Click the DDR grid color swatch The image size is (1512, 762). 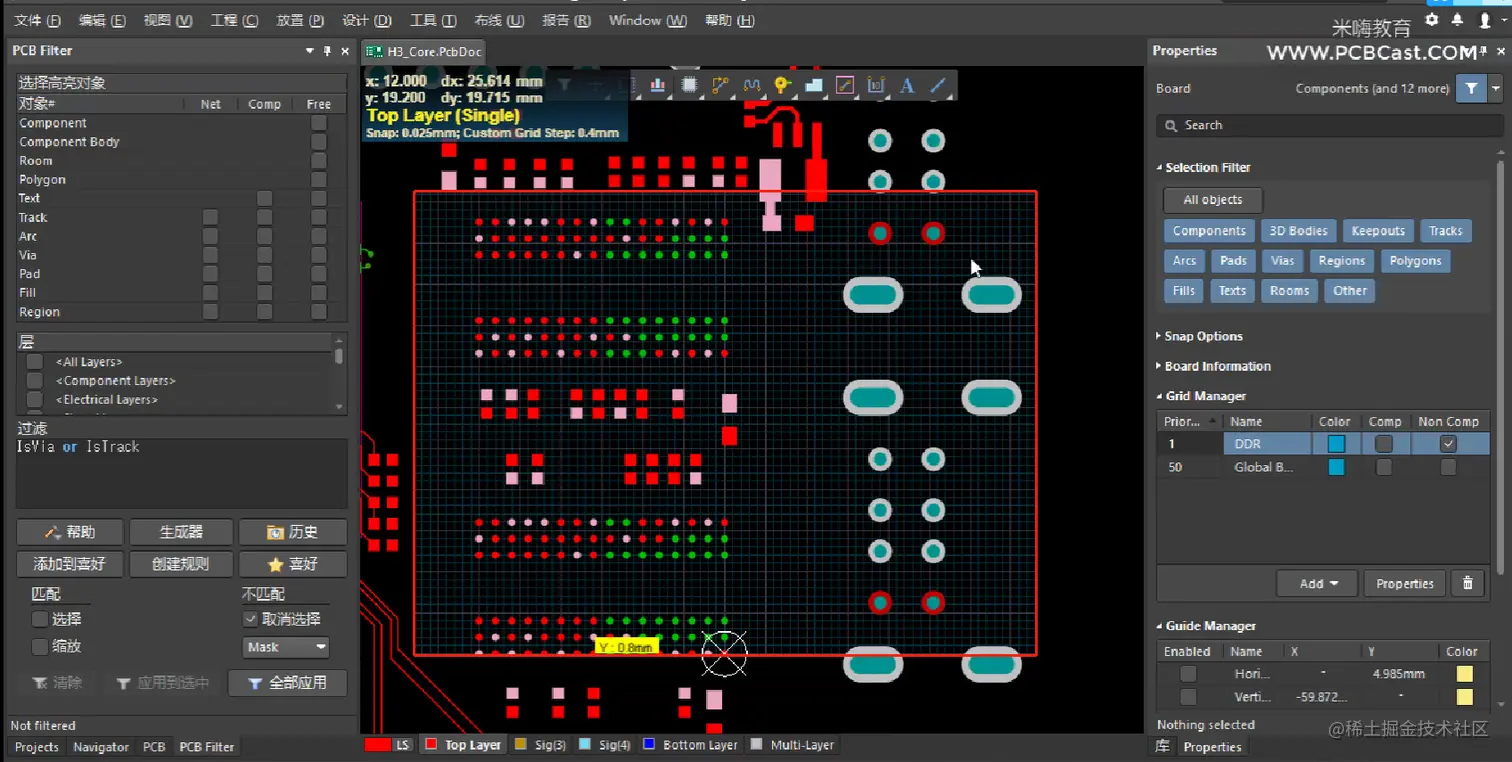pyautogui.click(x=1336, y=444)
